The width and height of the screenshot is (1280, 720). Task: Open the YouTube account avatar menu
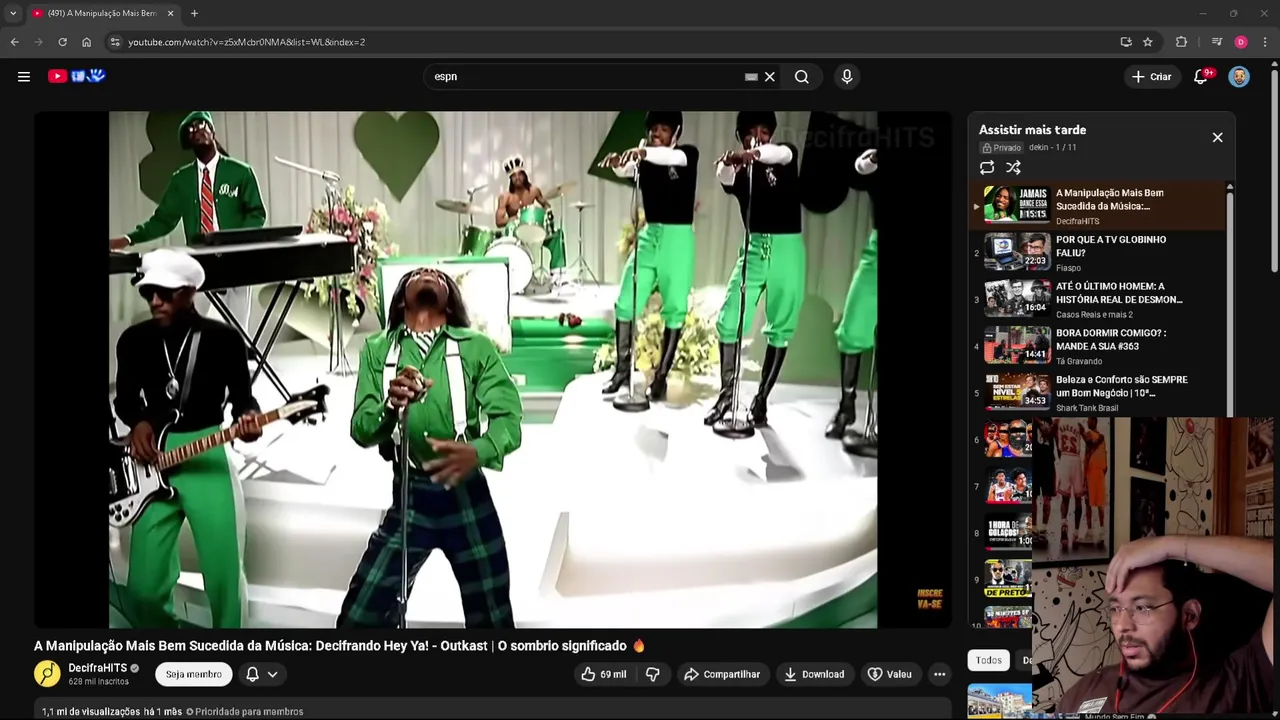pyautogui.click(x=1239, y=76)
